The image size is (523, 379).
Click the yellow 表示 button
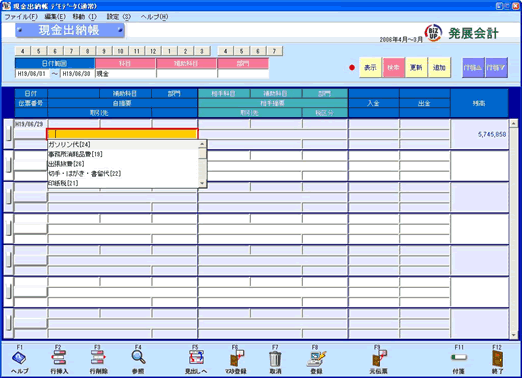pos(370,68)
